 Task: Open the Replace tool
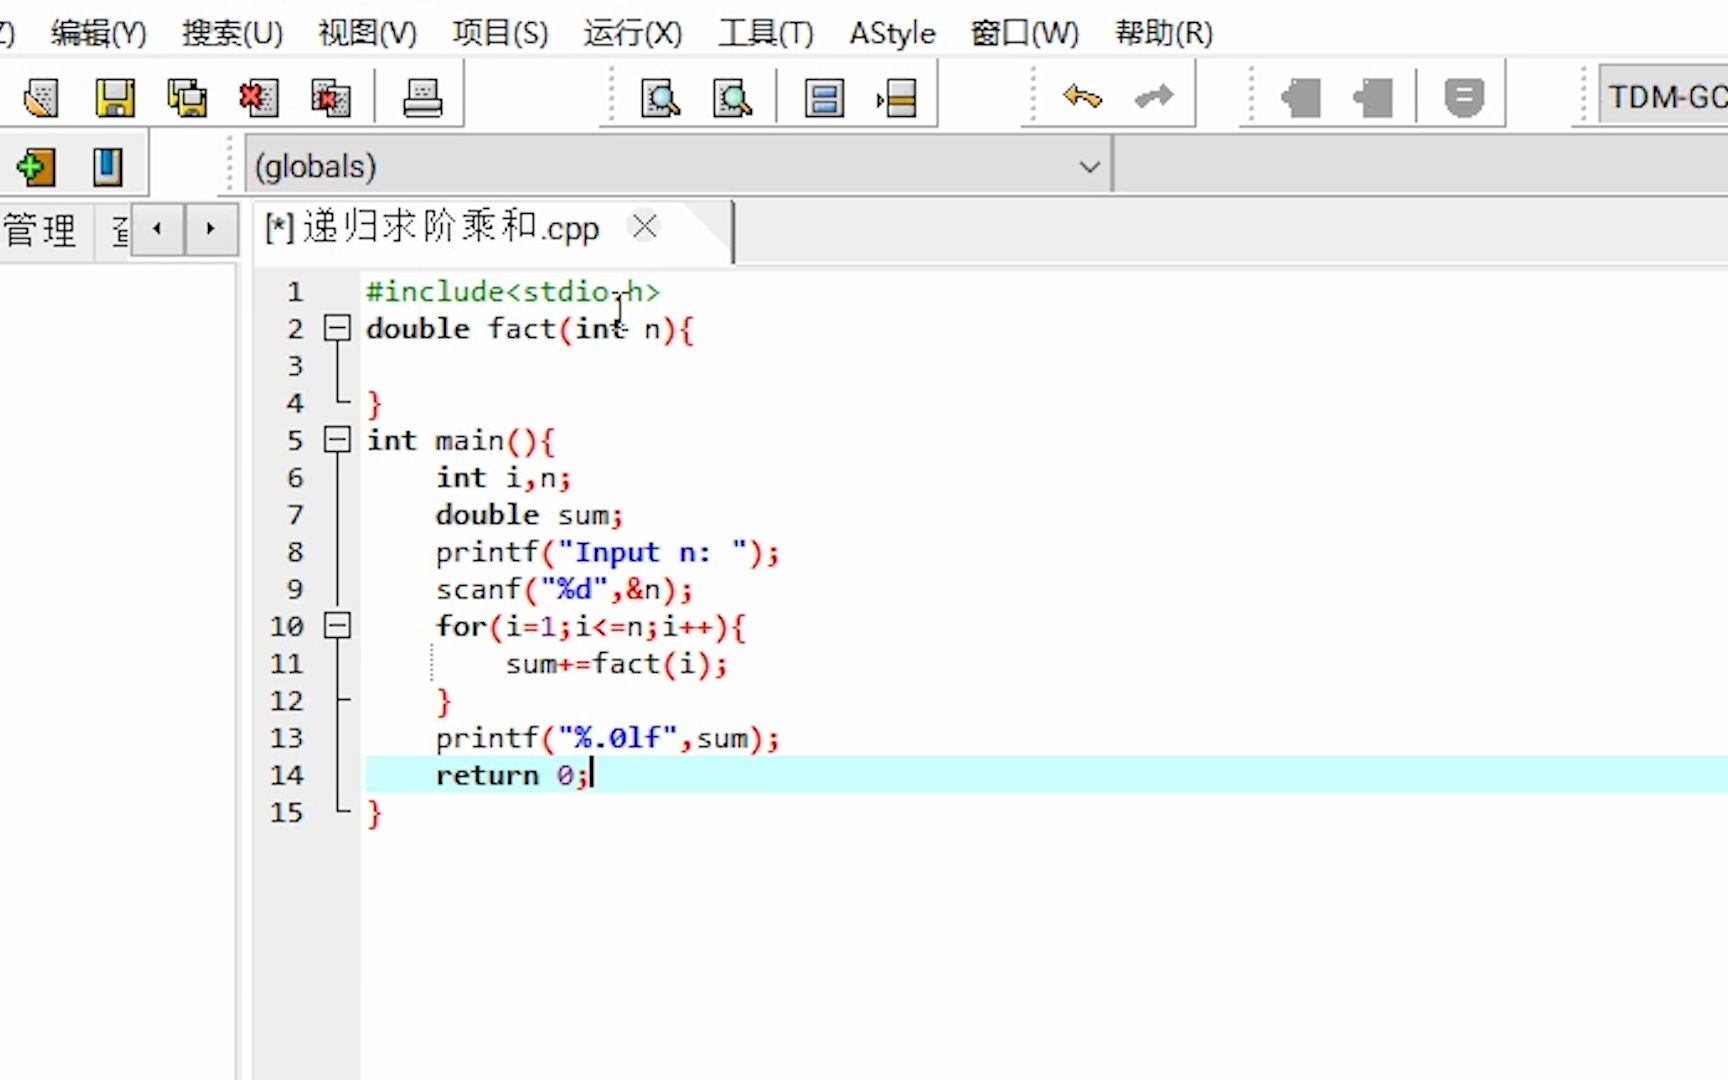tap(732, 98)
